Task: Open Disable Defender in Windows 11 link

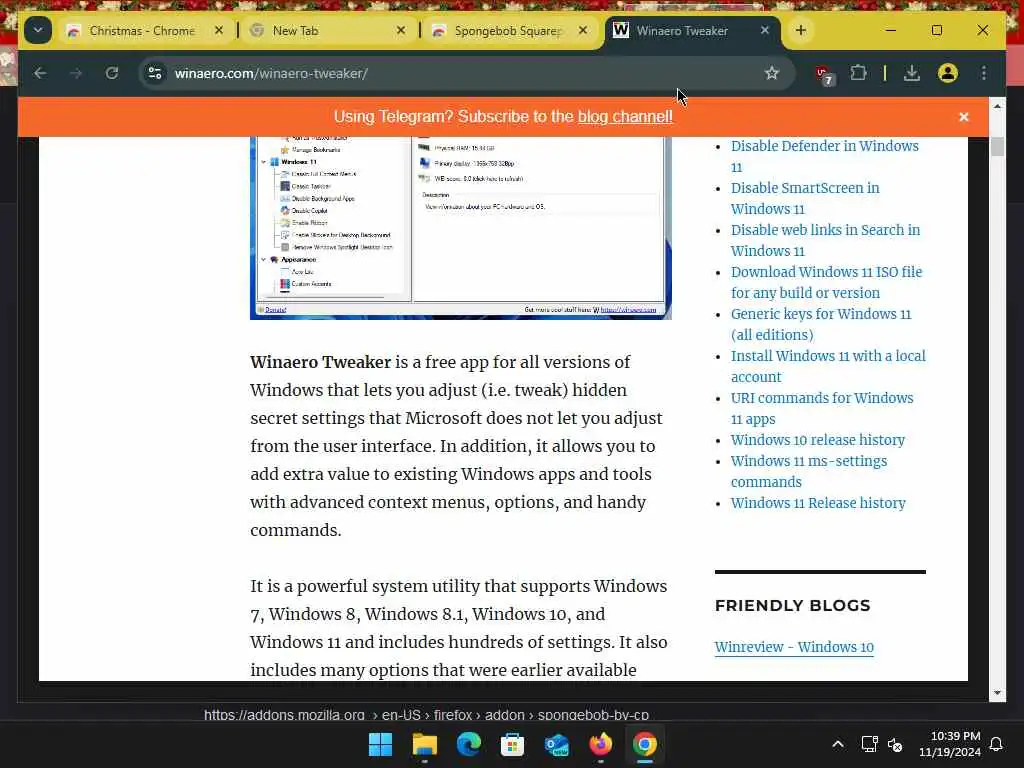Action: click(825, 156)
